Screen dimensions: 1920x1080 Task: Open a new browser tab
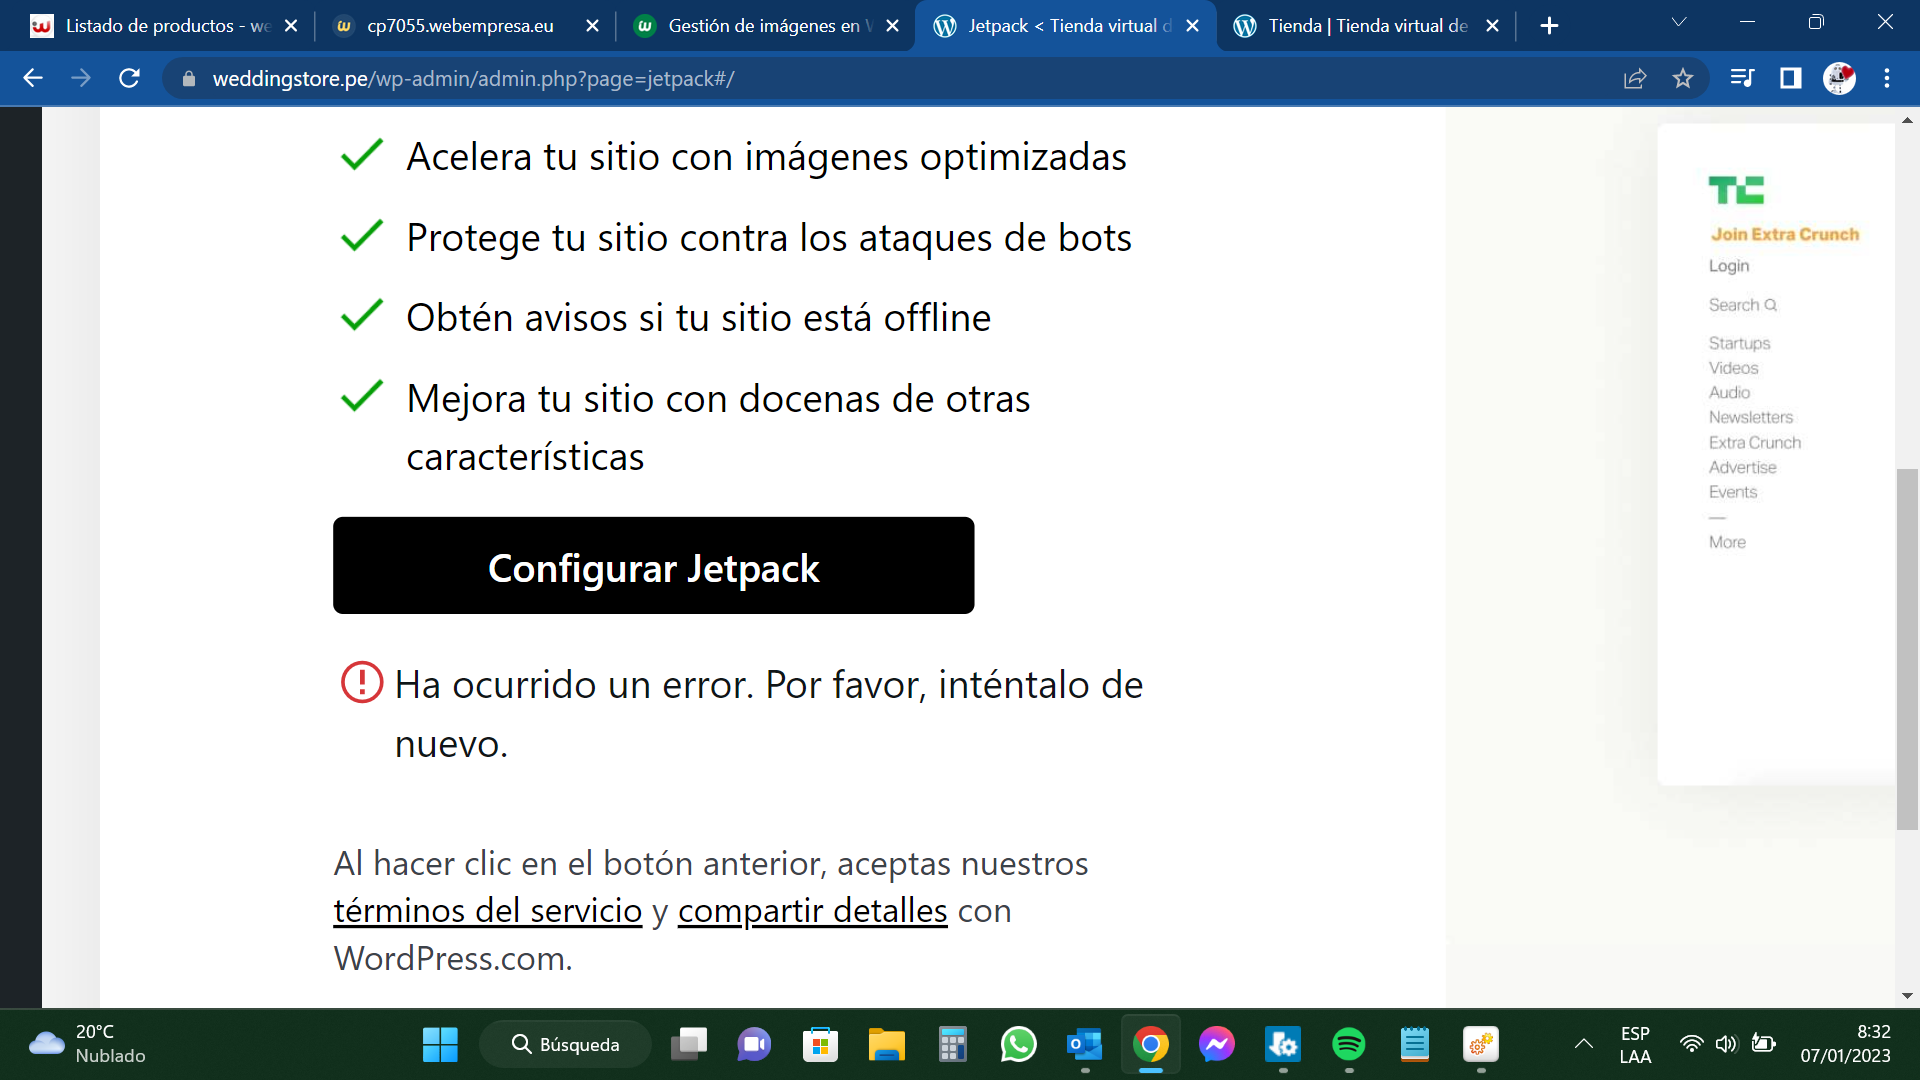(x=1549, y=26)
